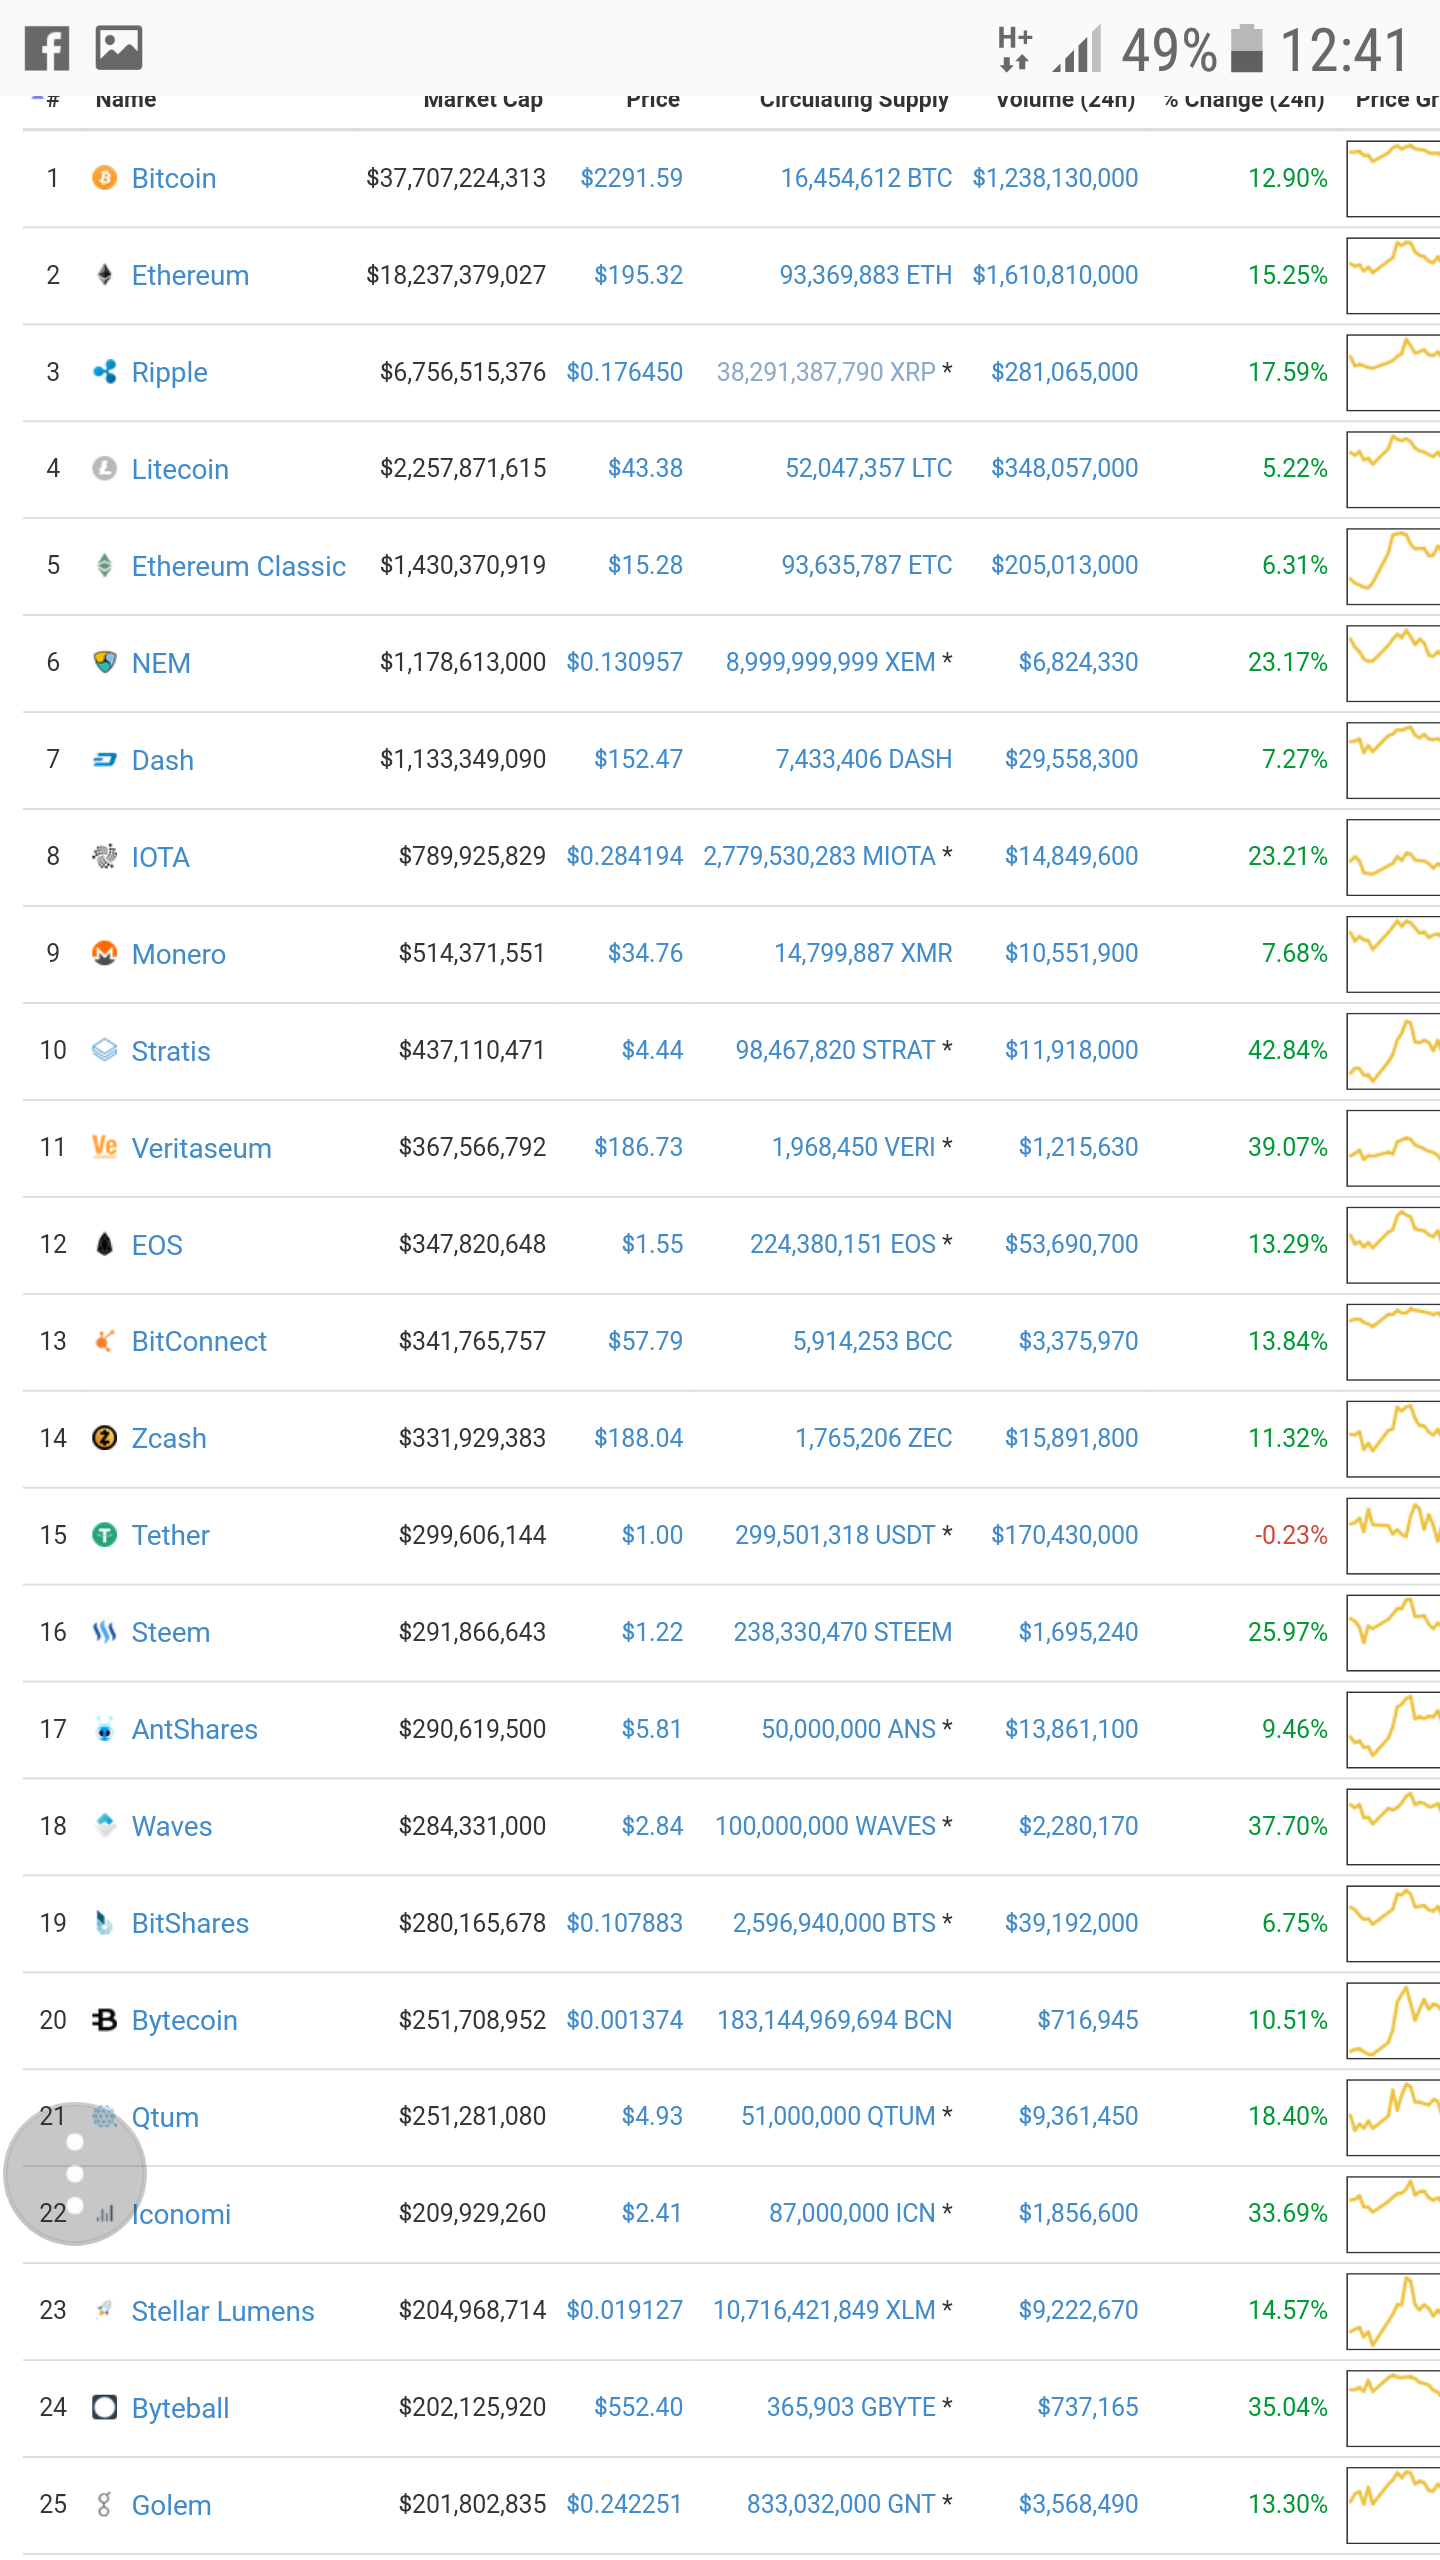Open Dash supply 7,433,406 DASH link
The height and width of the screenshot is (2560, 1440).
point(864,759)
